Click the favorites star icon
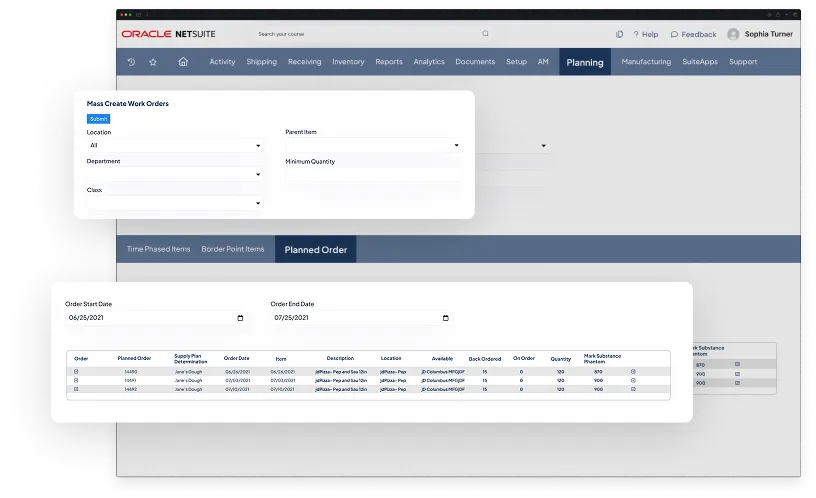Viewport: 816px width, 498px height. tap(153, 62)
